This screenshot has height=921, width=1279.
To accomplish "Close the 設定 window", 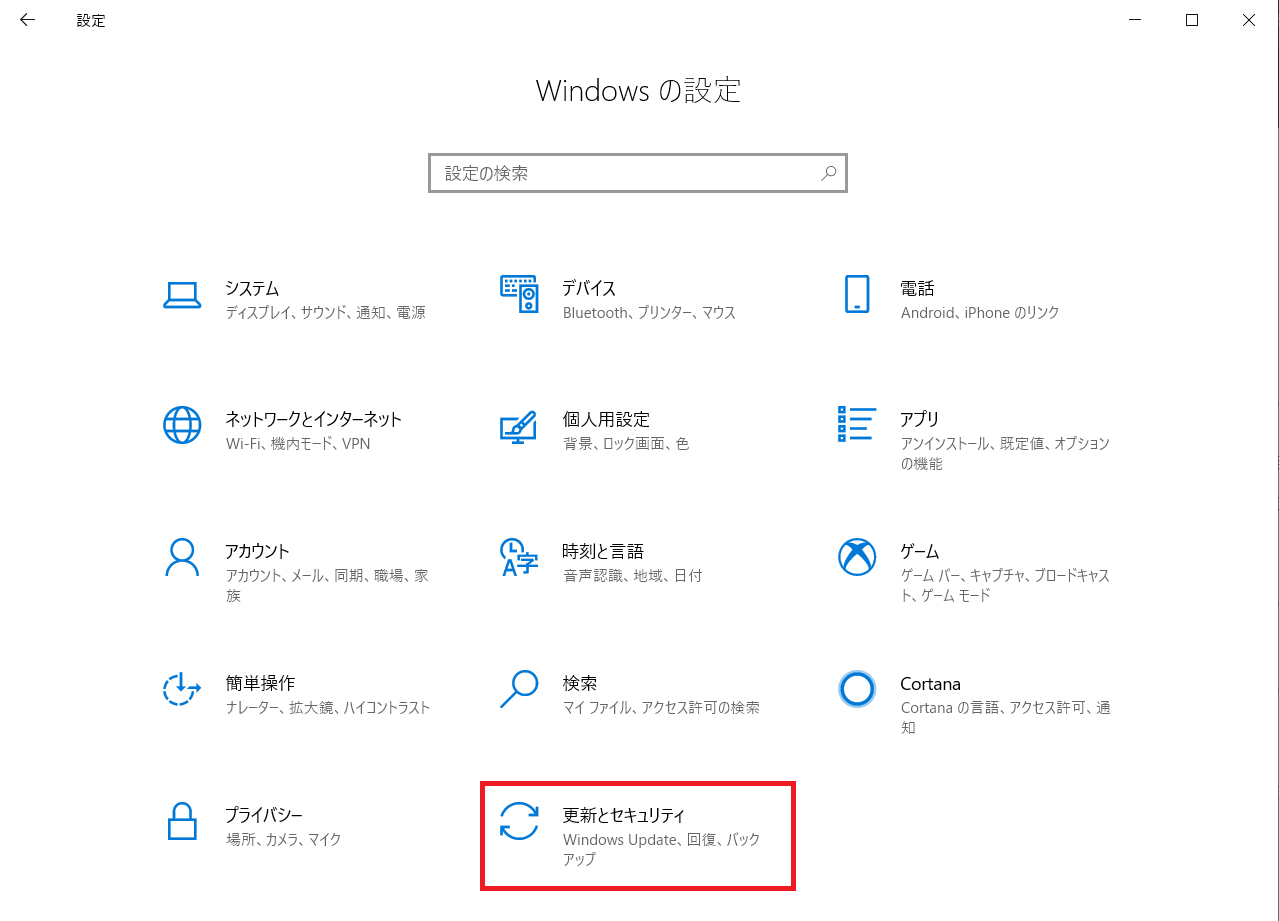I will tap(1249, 20).
